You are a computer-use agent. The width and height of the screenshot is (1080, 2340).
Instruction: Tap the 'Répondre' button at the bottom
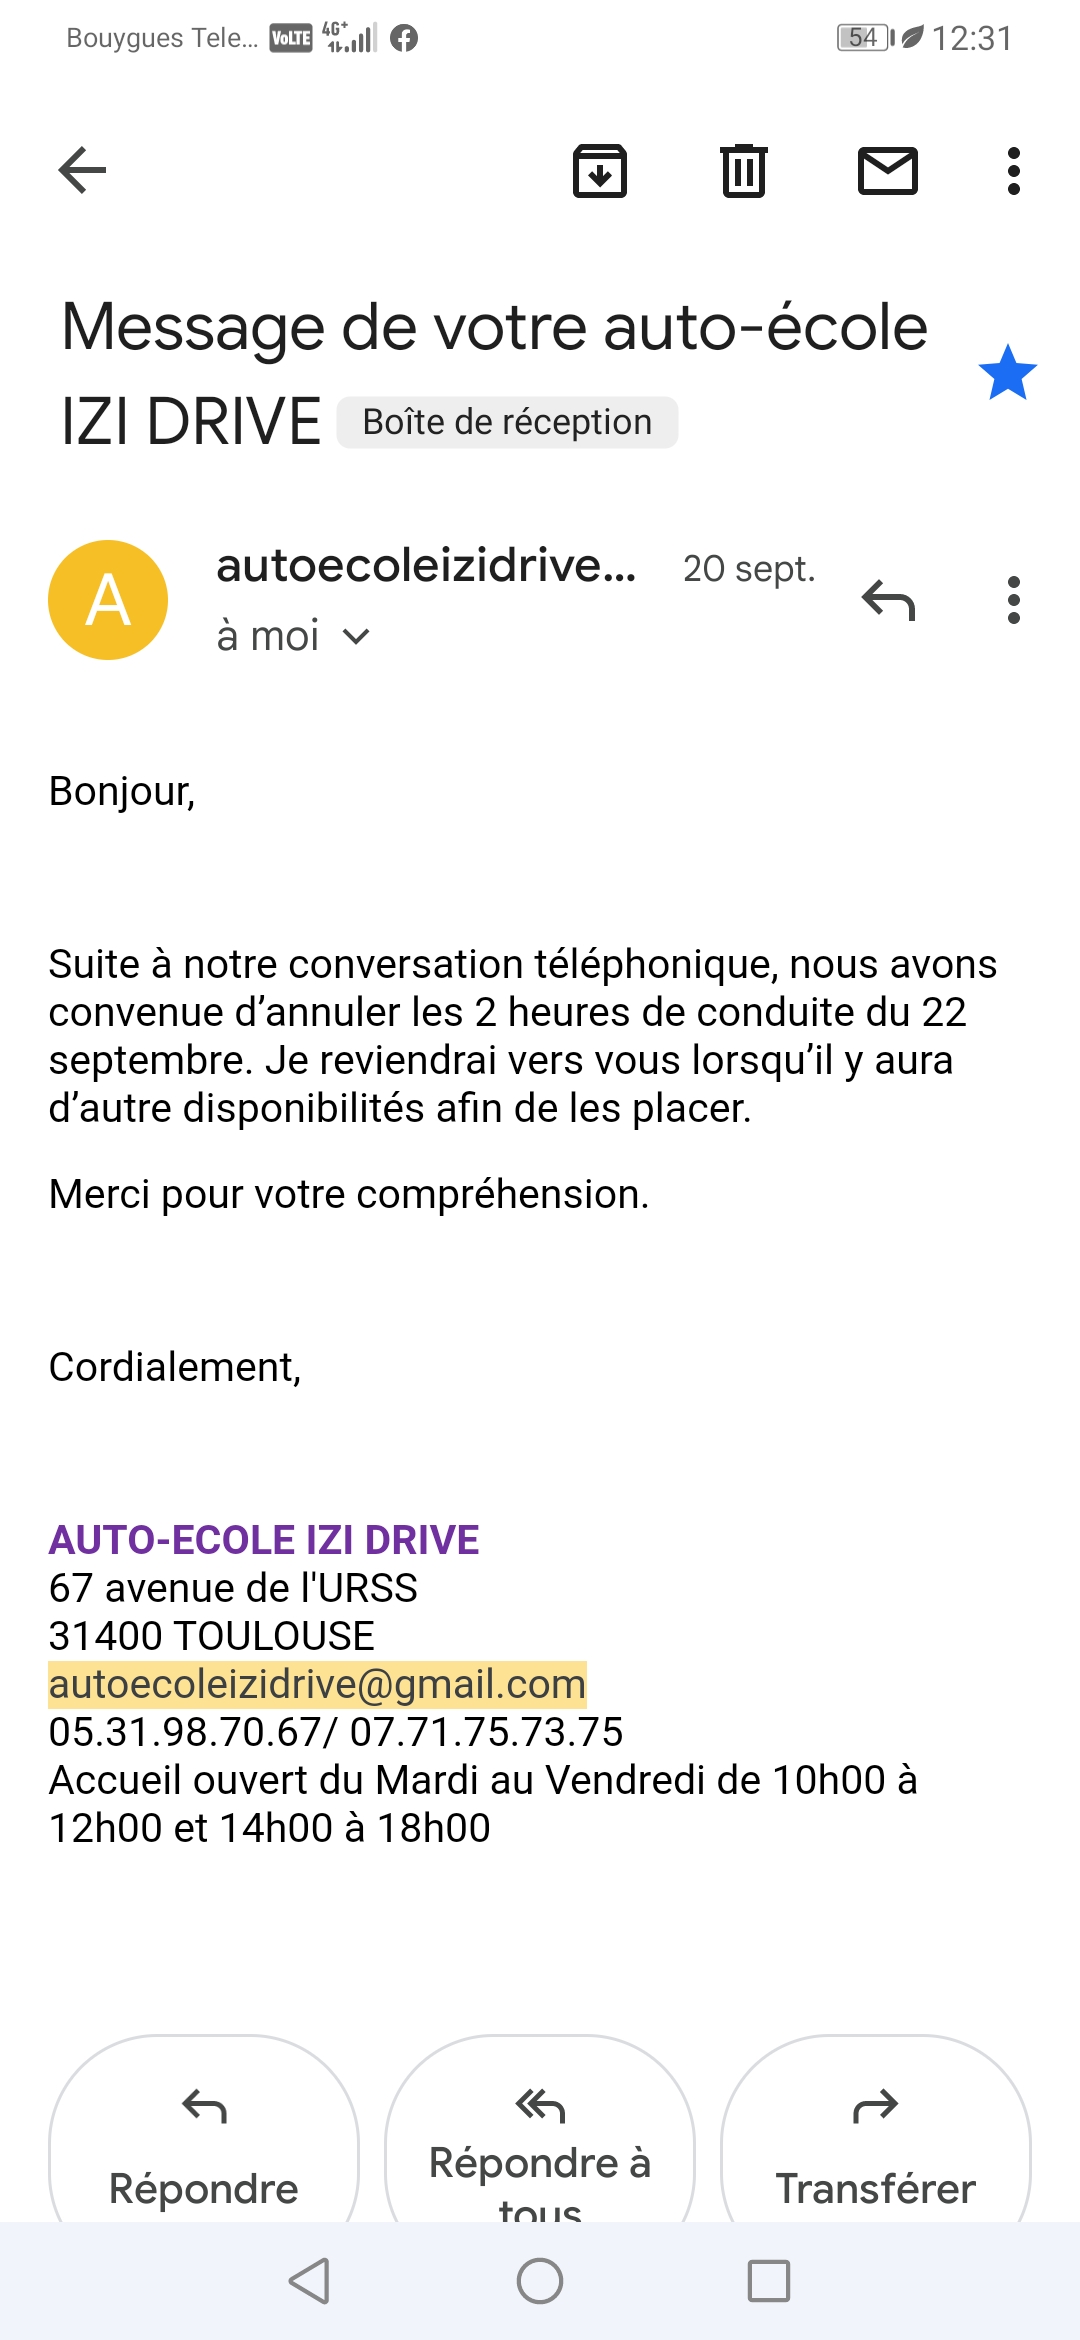(204, 2140)
